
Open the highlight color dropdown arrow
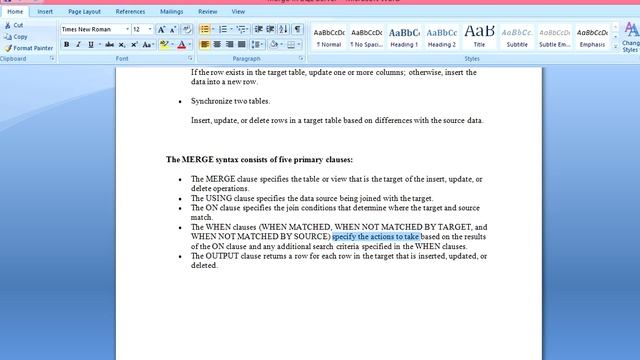click(172, 44)
